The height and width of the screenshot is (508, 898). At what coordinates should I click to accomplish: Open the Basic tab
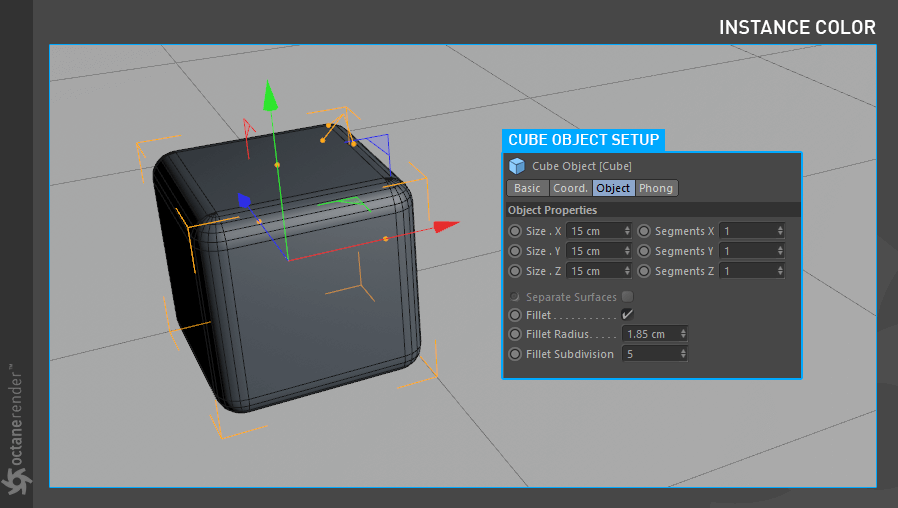pyautogui.click(x=527, y=188)
